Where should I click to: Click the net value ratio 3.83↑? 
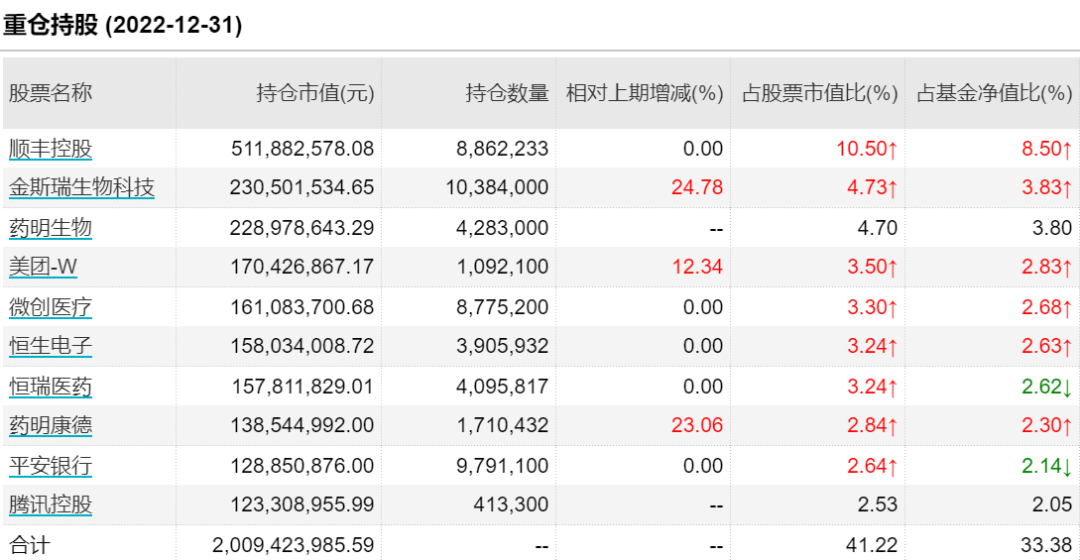tap(1047, 187)
